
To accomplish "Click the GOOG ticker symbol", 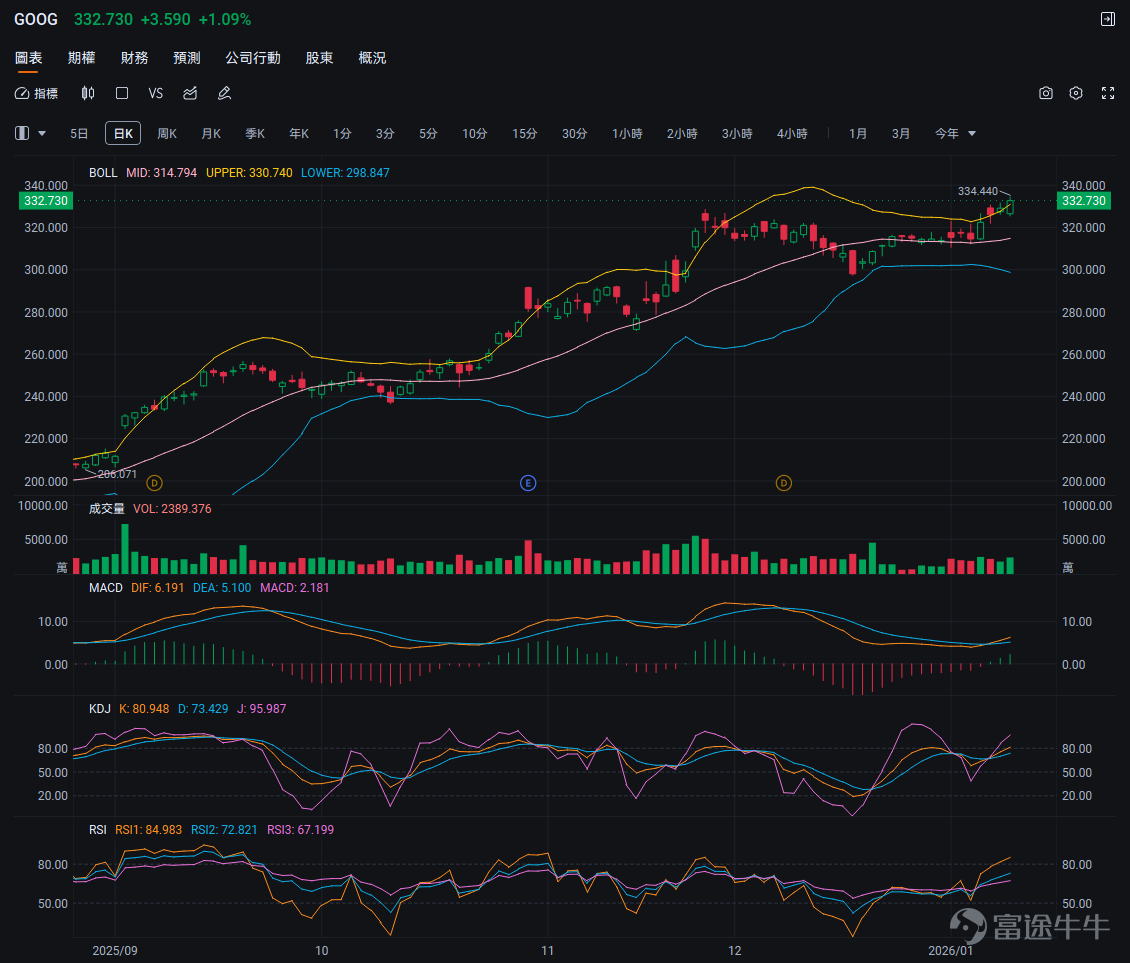I will (x=36, y=19).
